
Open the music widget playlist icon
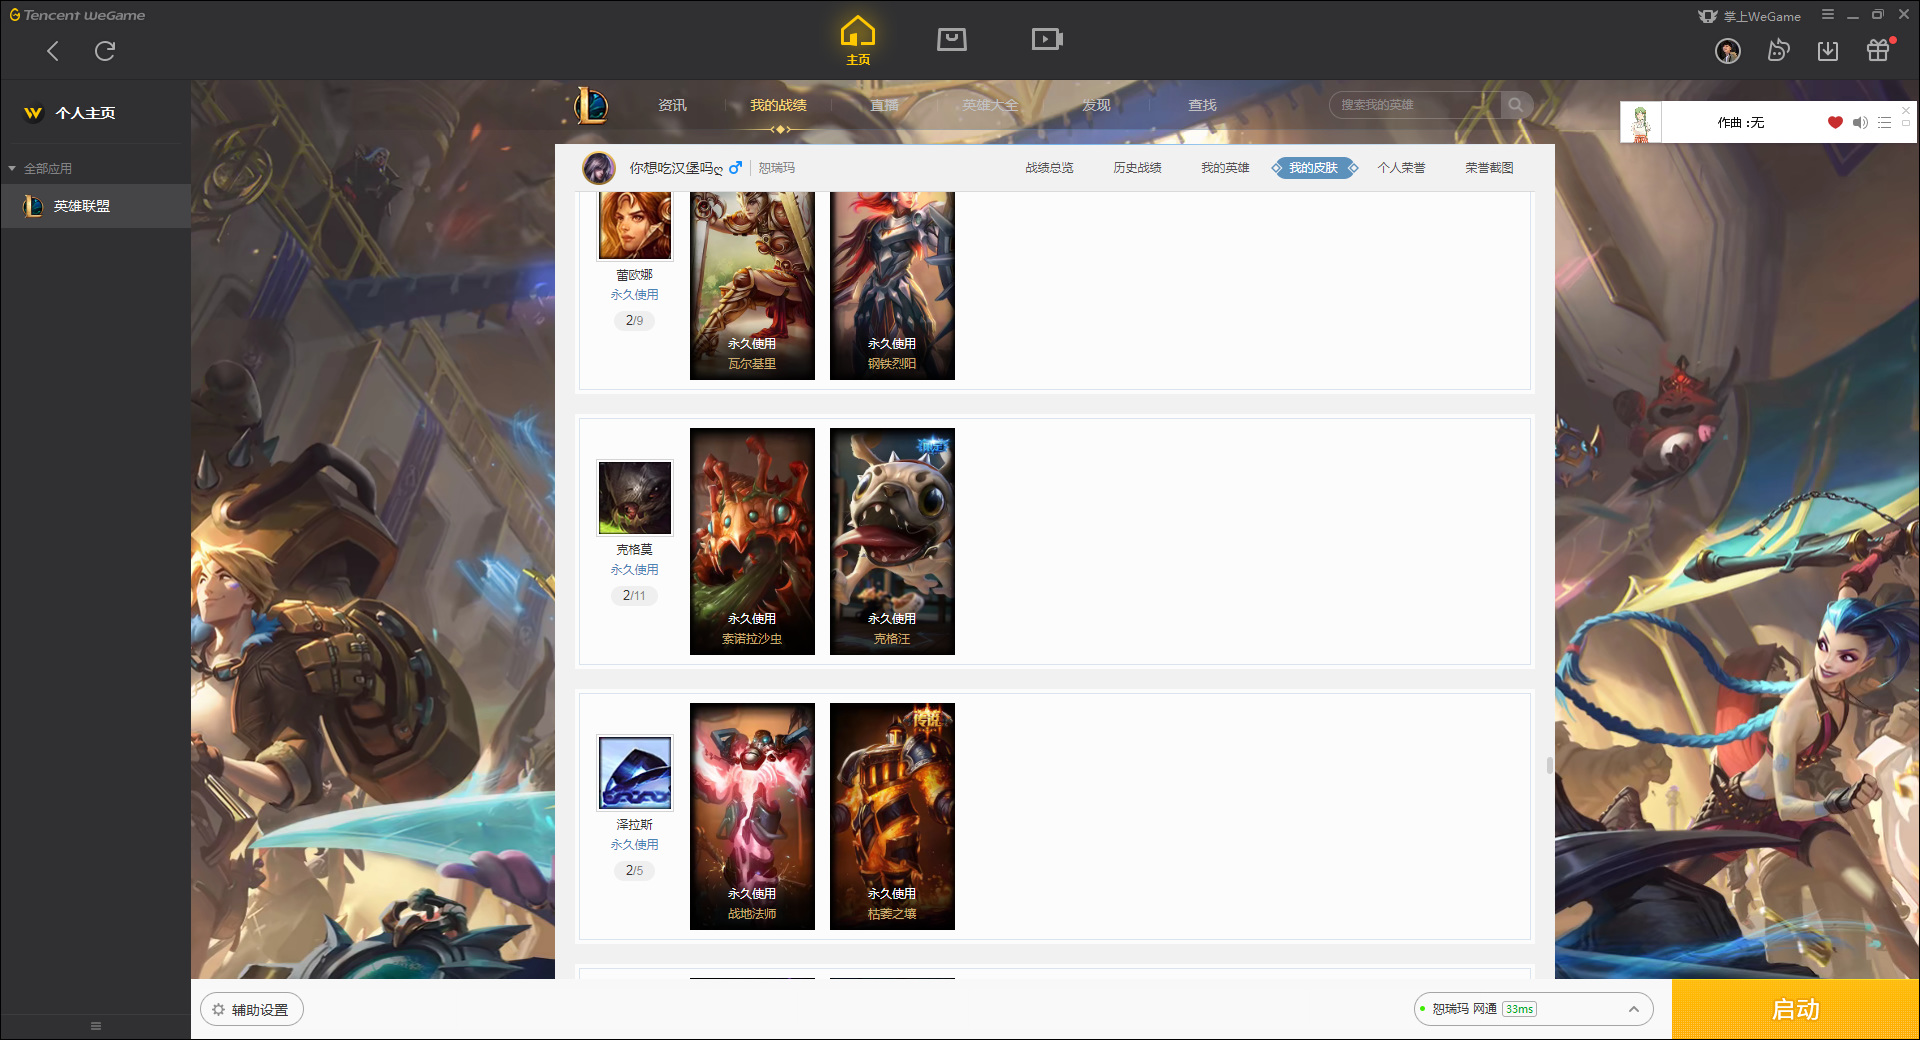click(x=1884, y=123)
